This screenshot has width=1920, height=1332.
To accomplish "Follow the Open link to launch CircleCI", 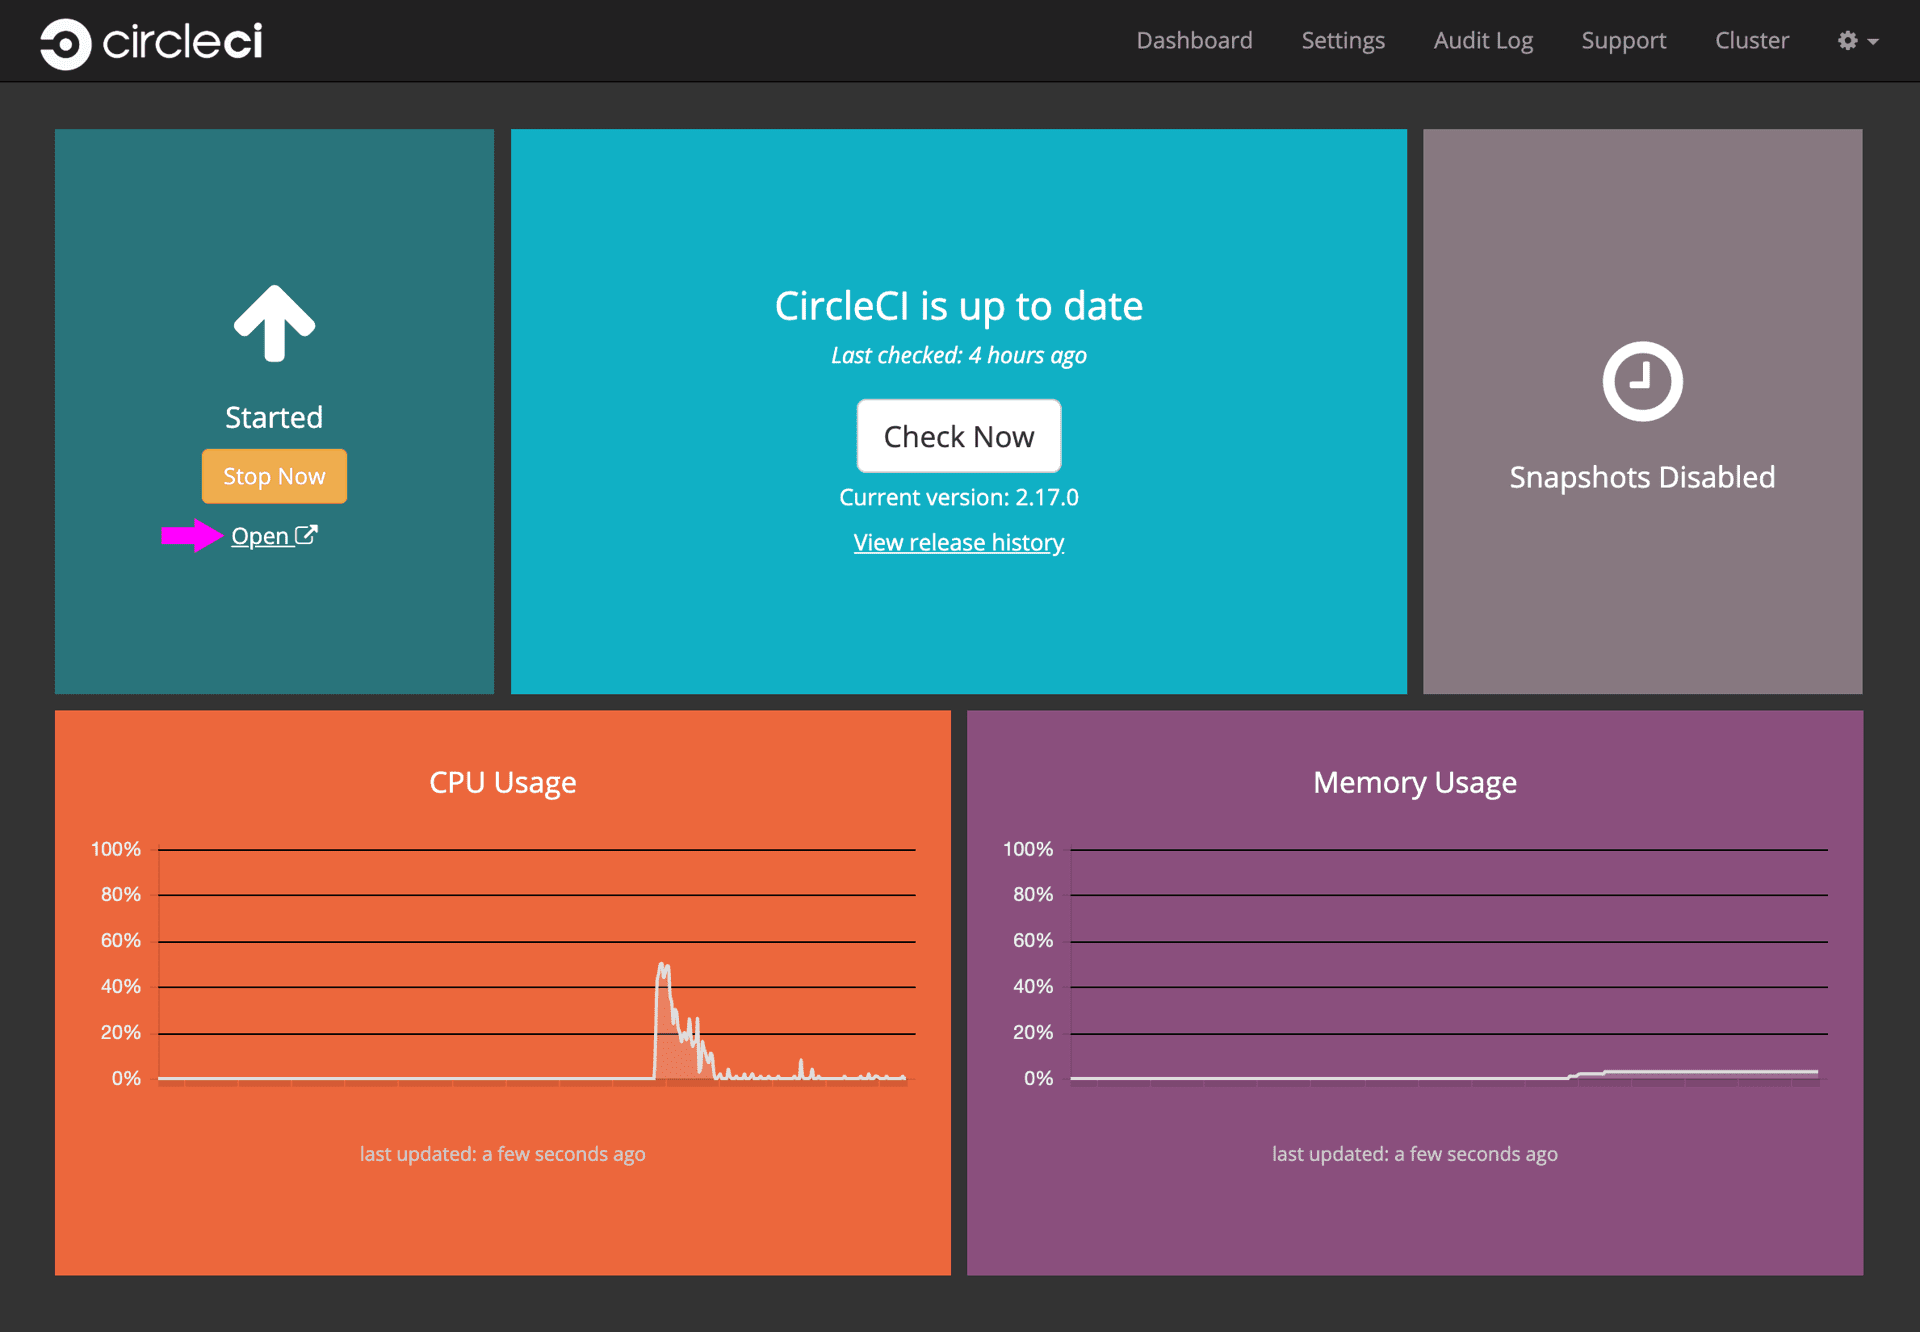I will pos(274,536).
